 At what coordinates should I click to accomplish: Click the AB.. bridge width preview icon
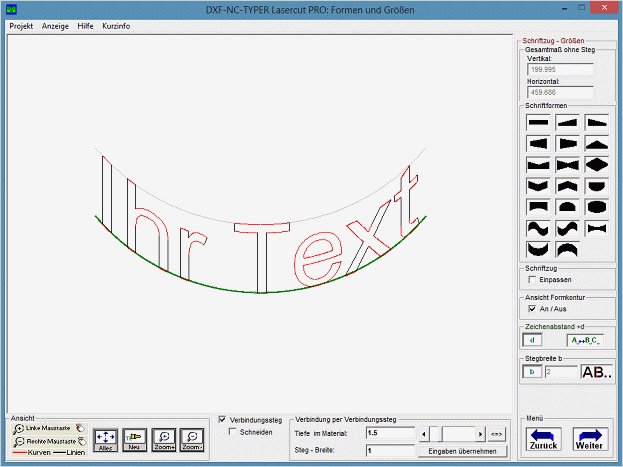(596, 372)
